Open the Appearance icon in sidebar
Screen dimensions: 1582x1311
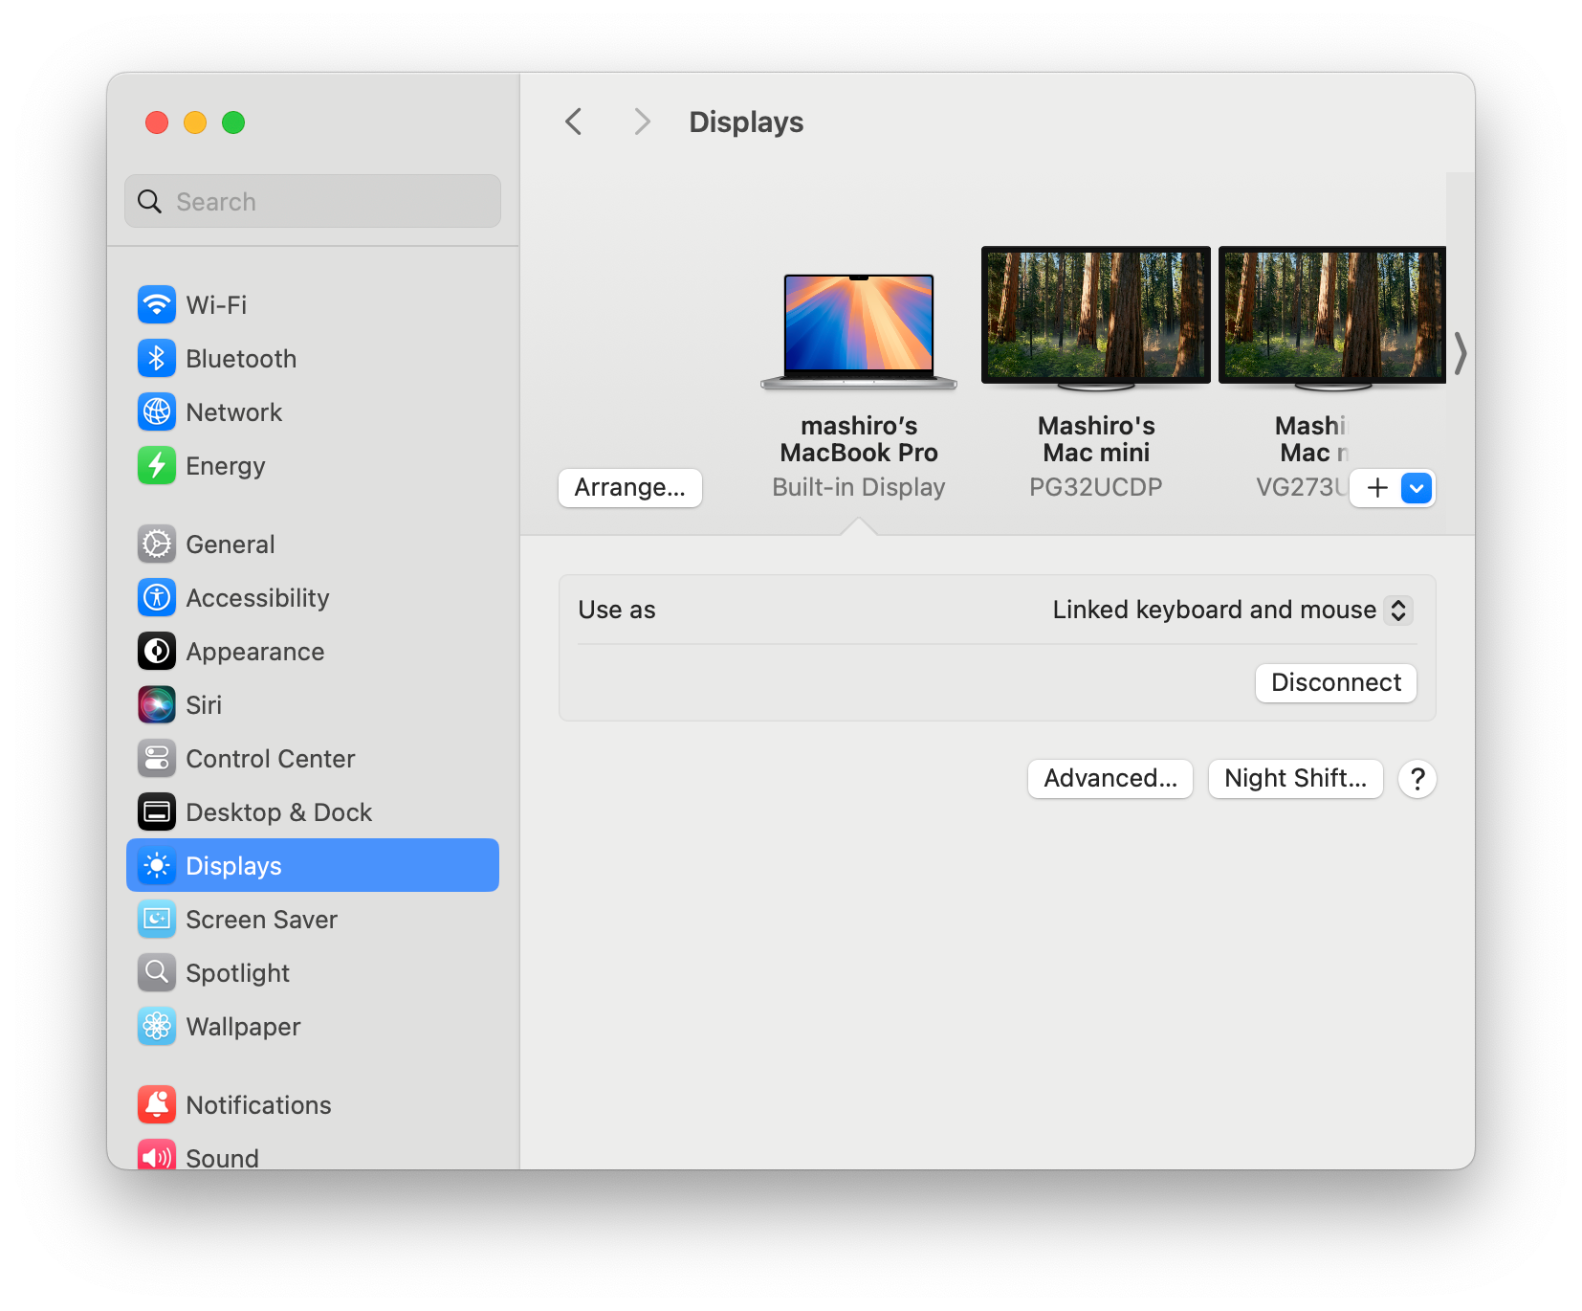[156, 652]
